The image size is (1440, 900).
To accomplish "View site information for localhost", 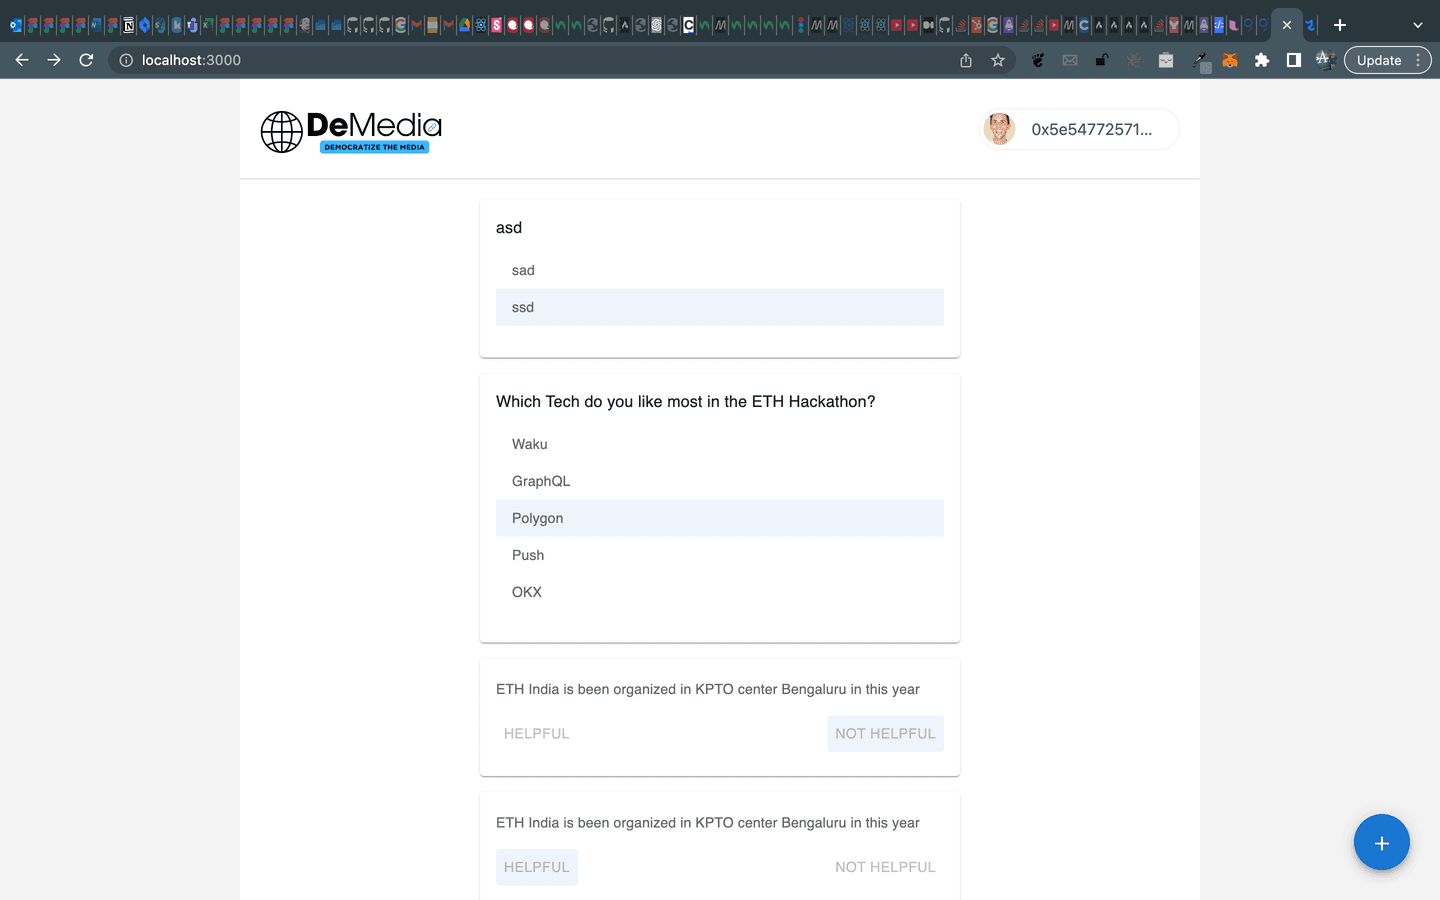I will click(126, 60).
